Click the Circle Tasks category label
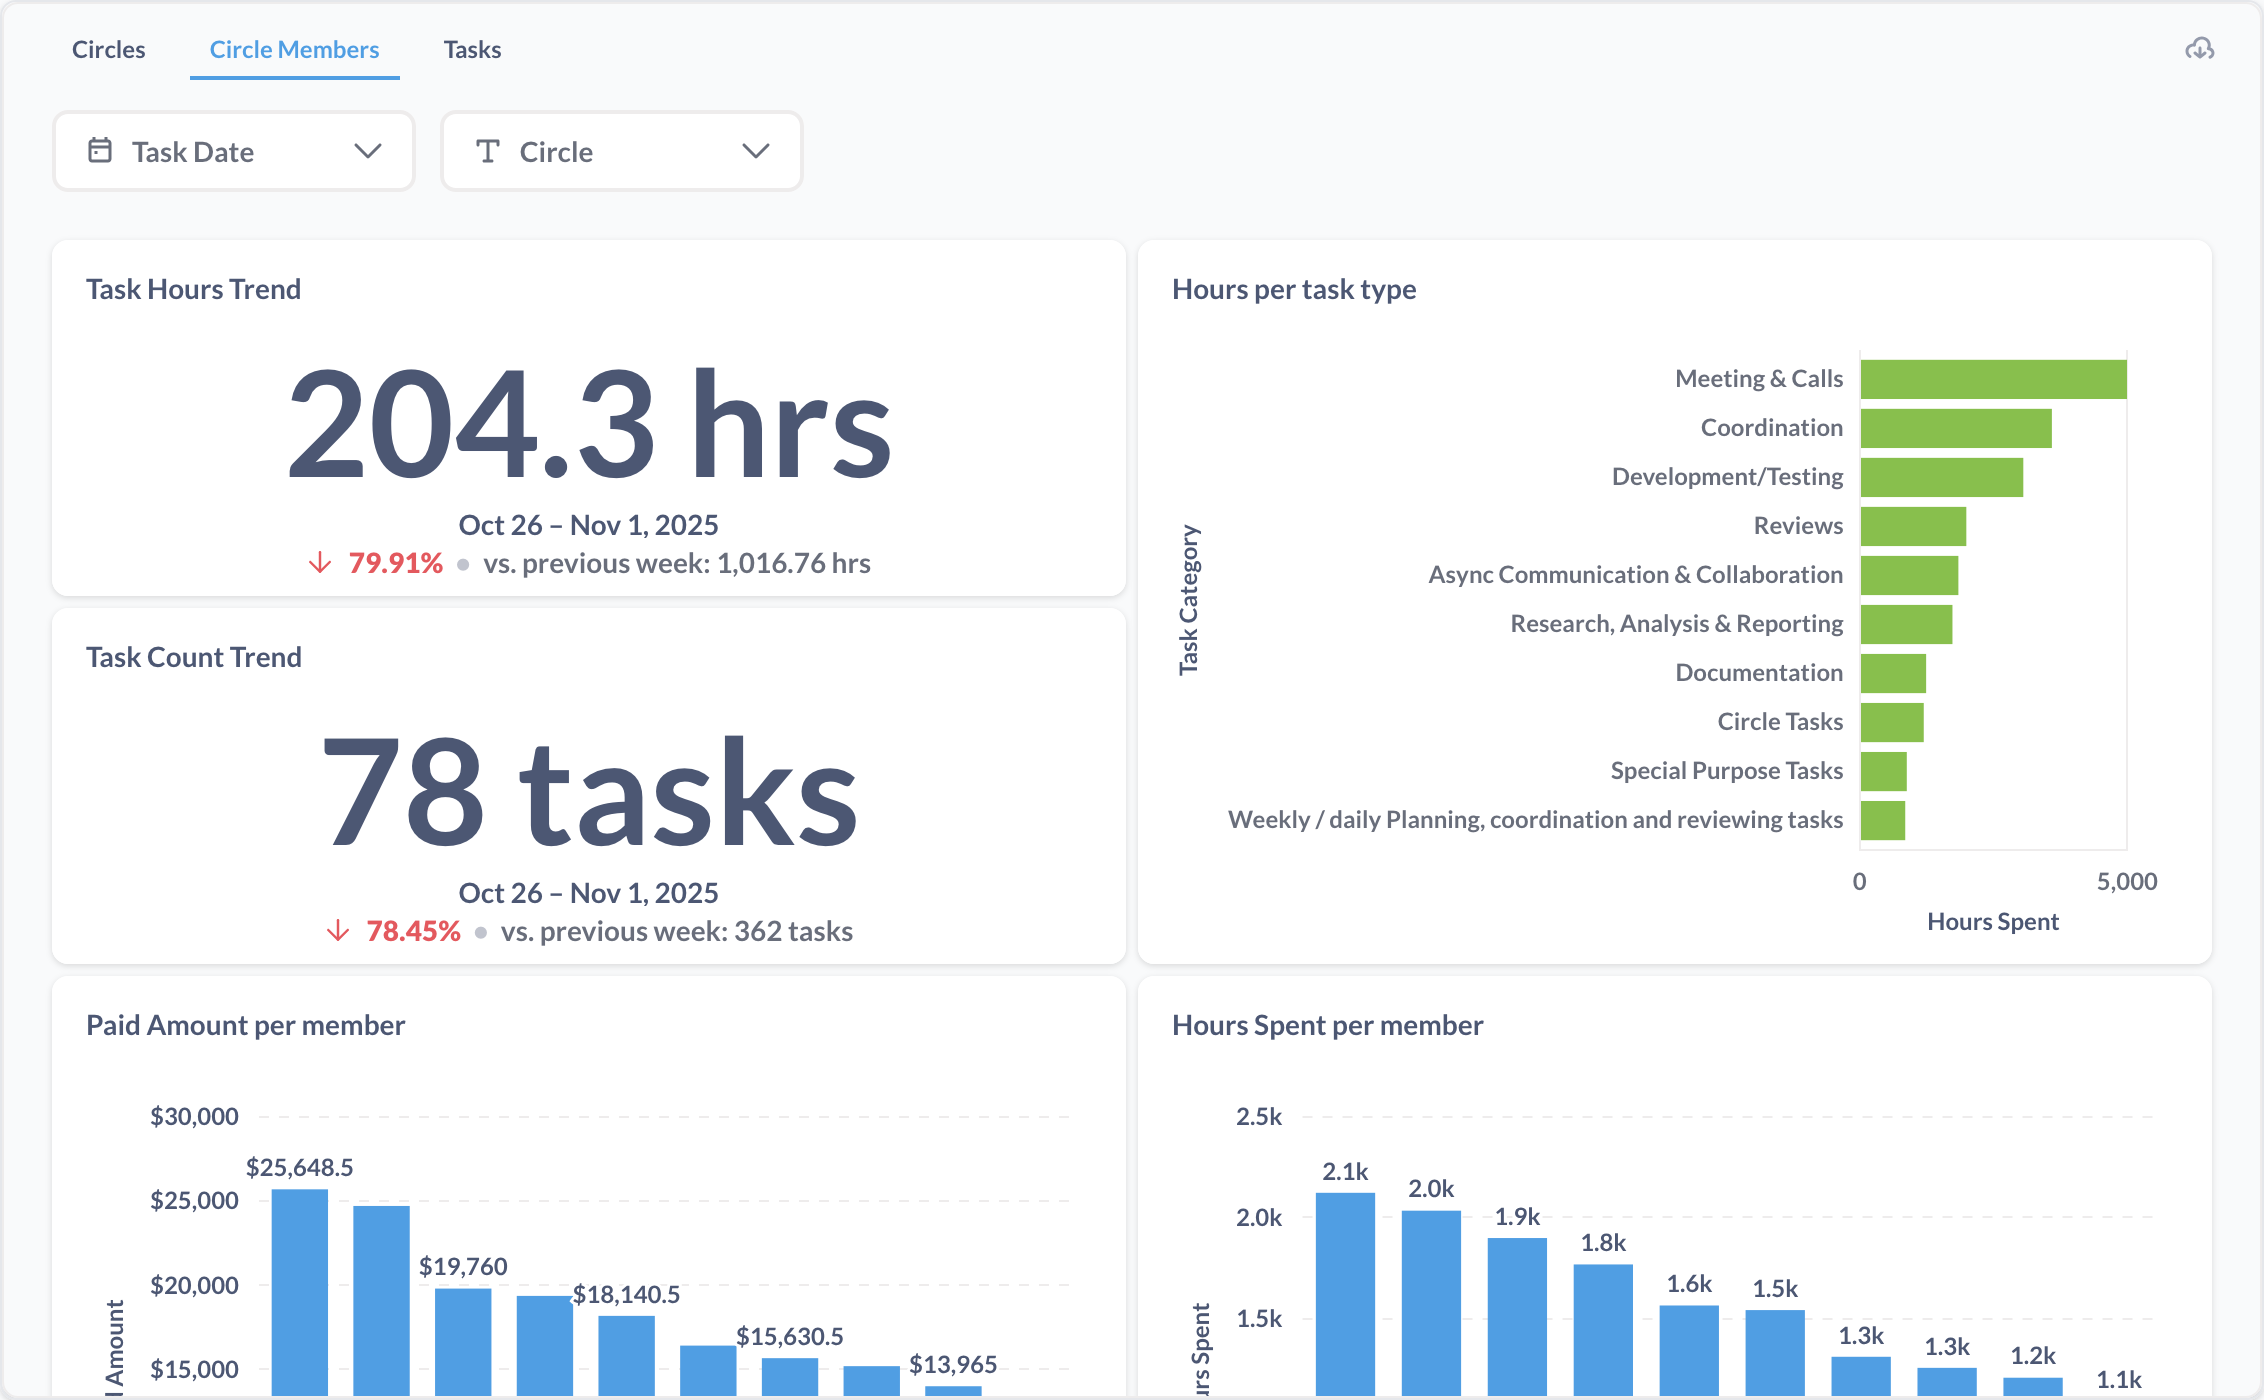 [1780, 722]
